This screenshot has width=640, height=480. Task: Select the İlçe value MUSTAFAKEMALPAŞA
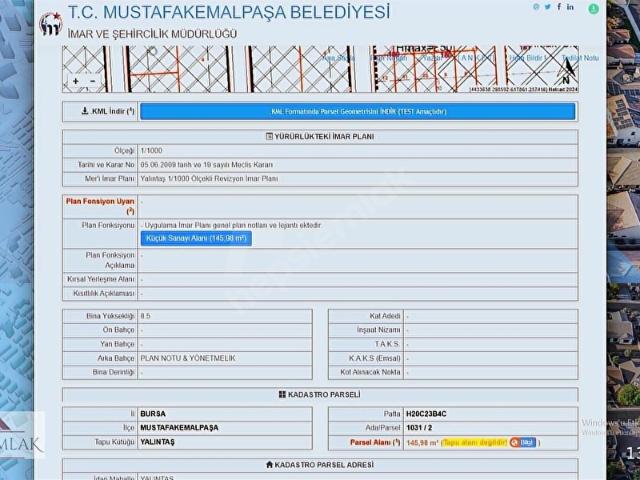click(x=179, y=428)
